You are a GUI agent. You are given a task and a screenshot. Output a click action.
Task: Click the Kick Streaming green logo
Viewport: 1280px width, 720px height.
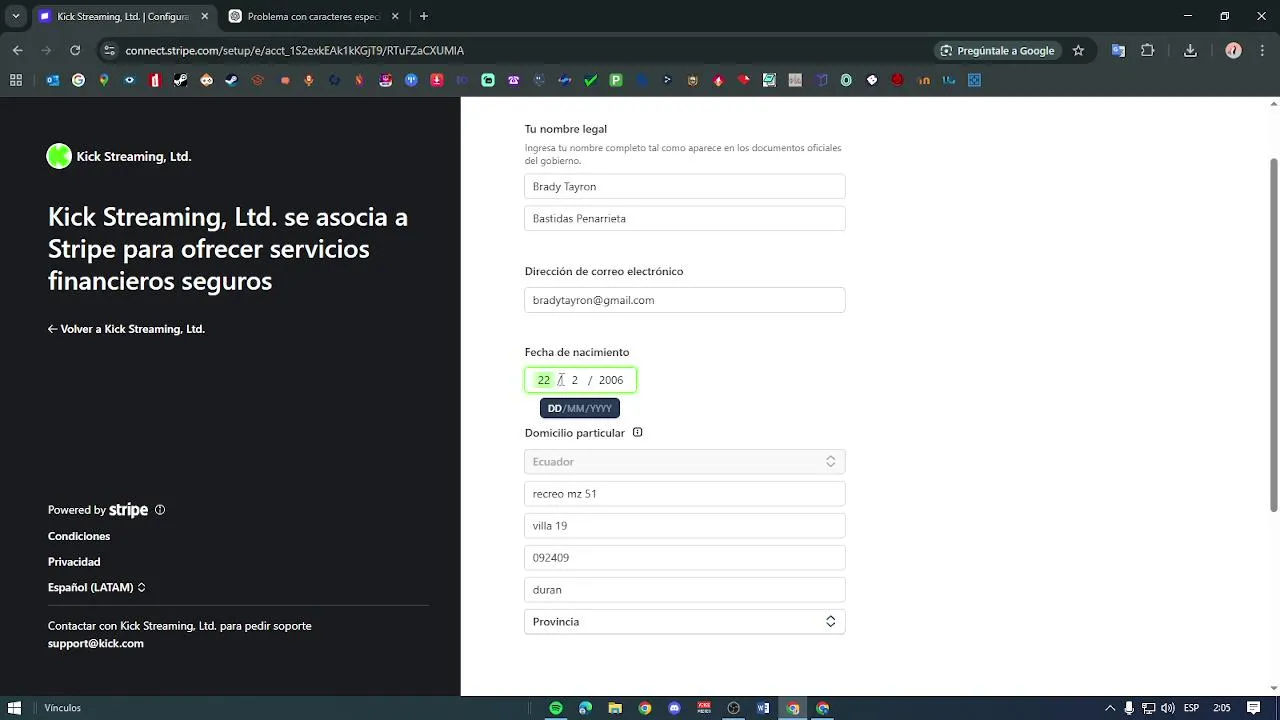click(x=59, y=156)
